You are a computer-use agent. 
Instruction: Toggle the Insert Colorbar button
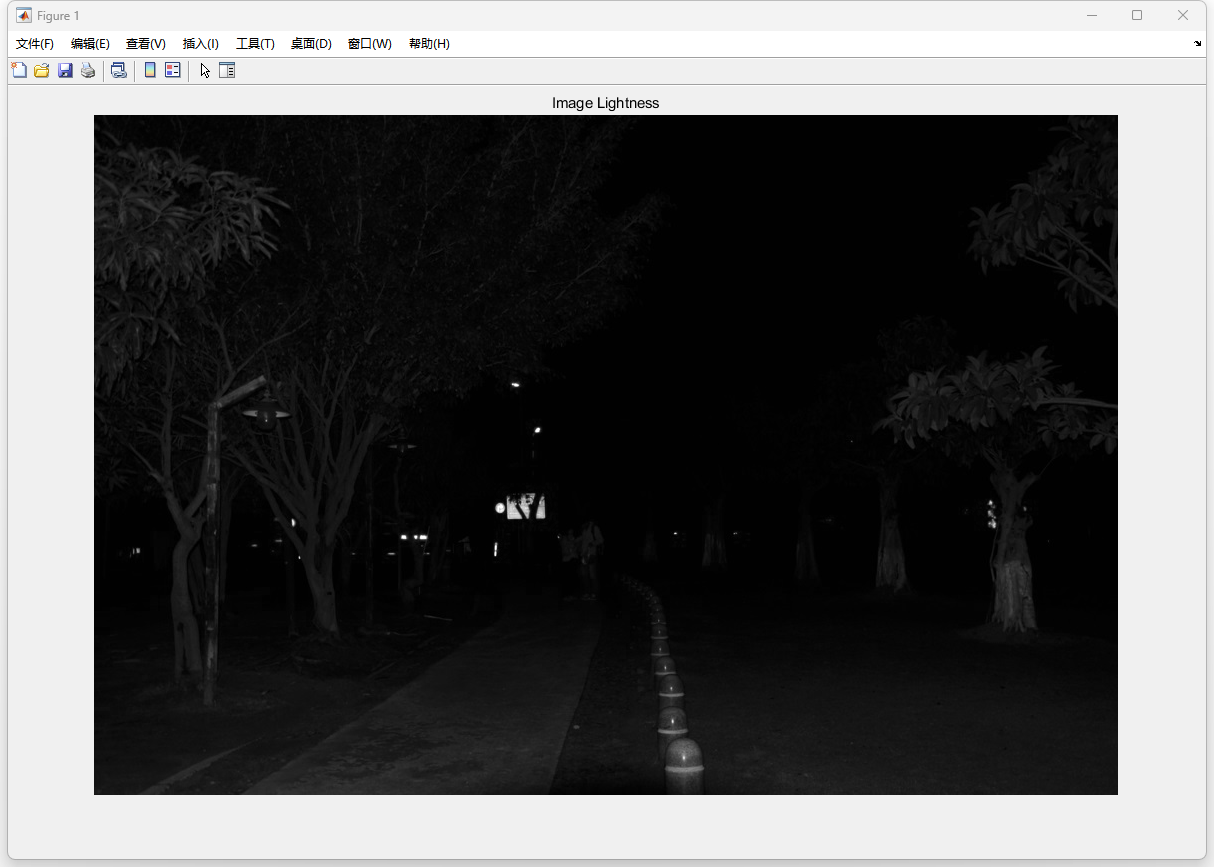coord(150,70)
